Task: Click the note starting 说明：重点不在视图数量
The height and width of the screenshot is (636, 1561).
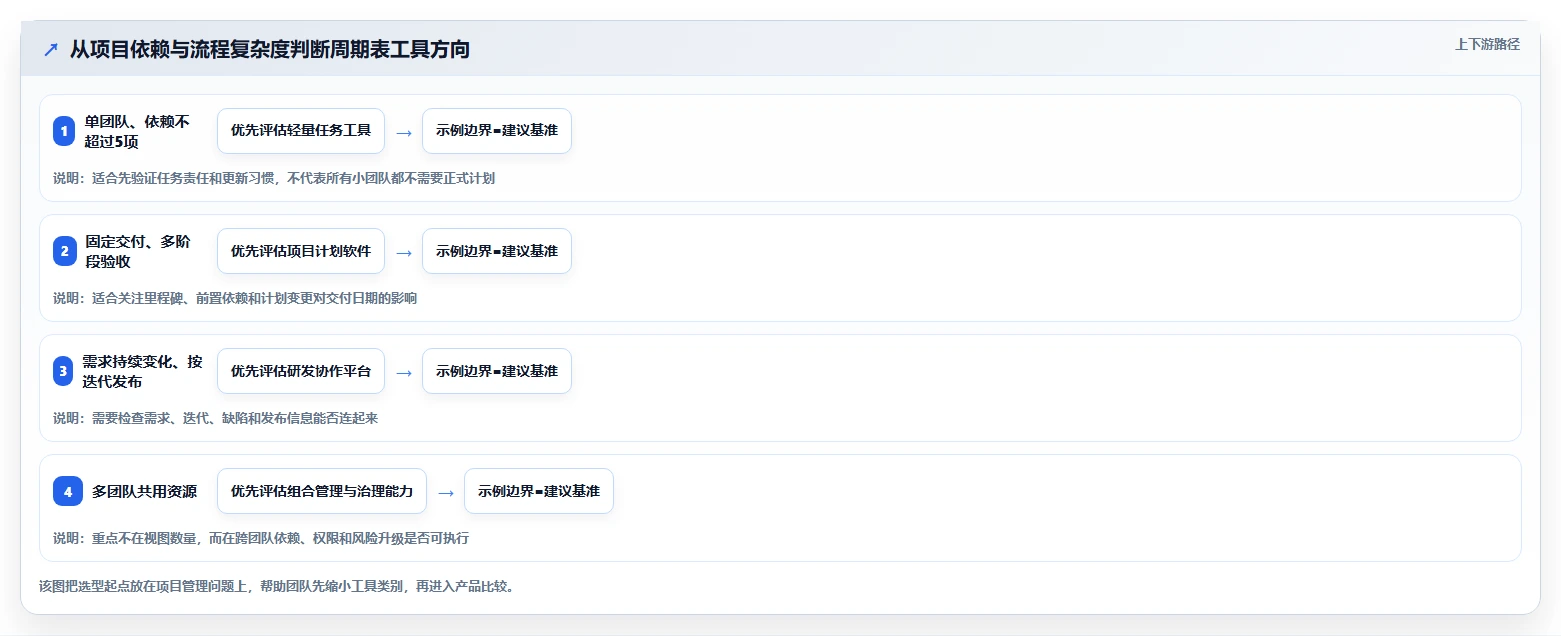Action: pos(261,538)
